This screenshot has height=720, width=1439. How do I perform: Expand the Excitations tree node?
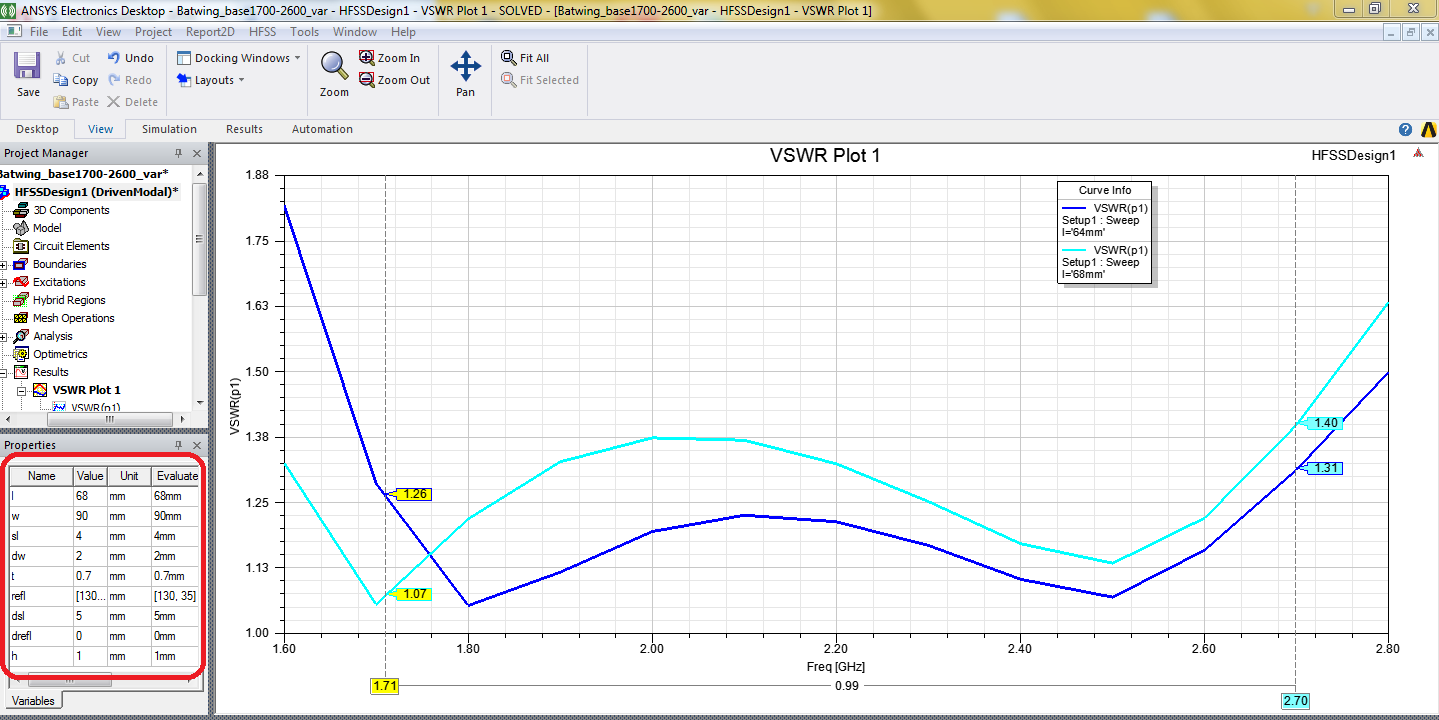click(x=4, y=283)
